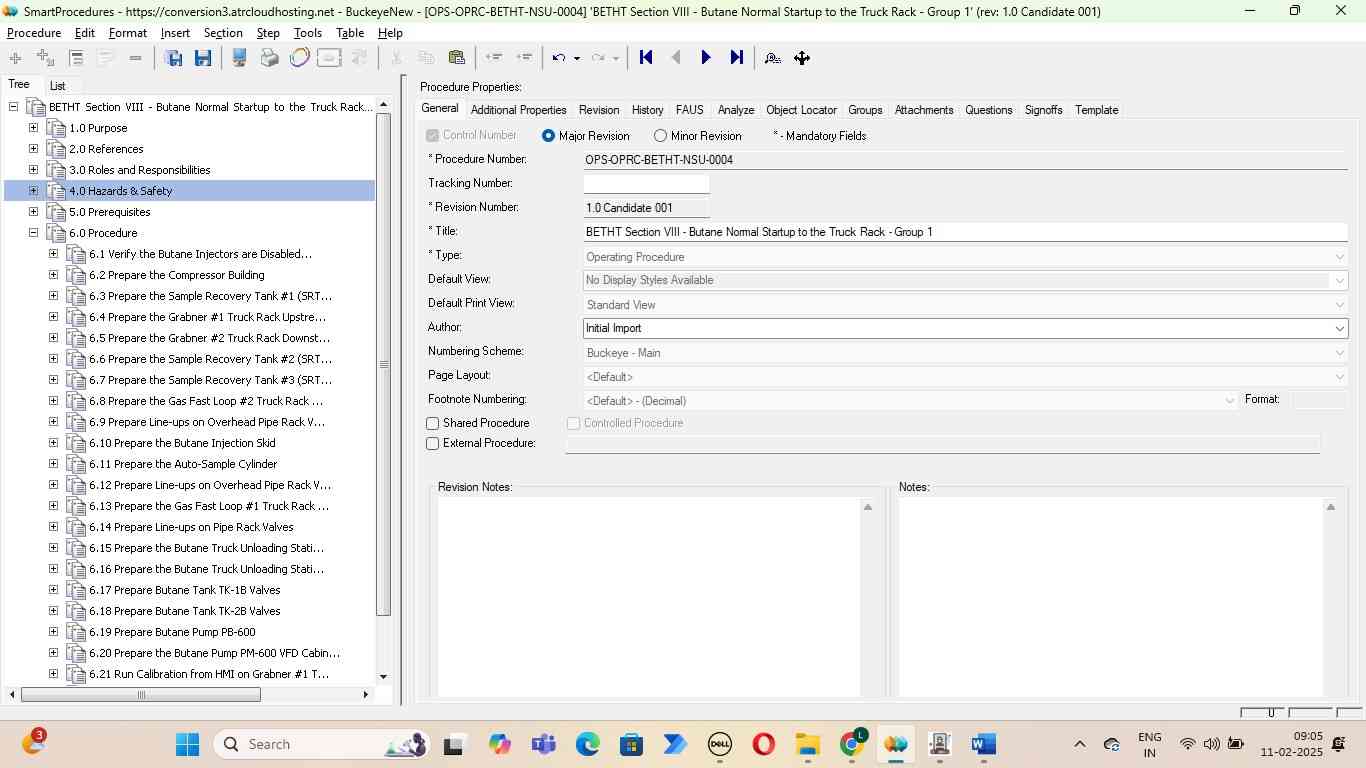This screenshot has height=768, width=1366.
Task: Open Opera browser from the taskbar
Action: coord(763,744)
